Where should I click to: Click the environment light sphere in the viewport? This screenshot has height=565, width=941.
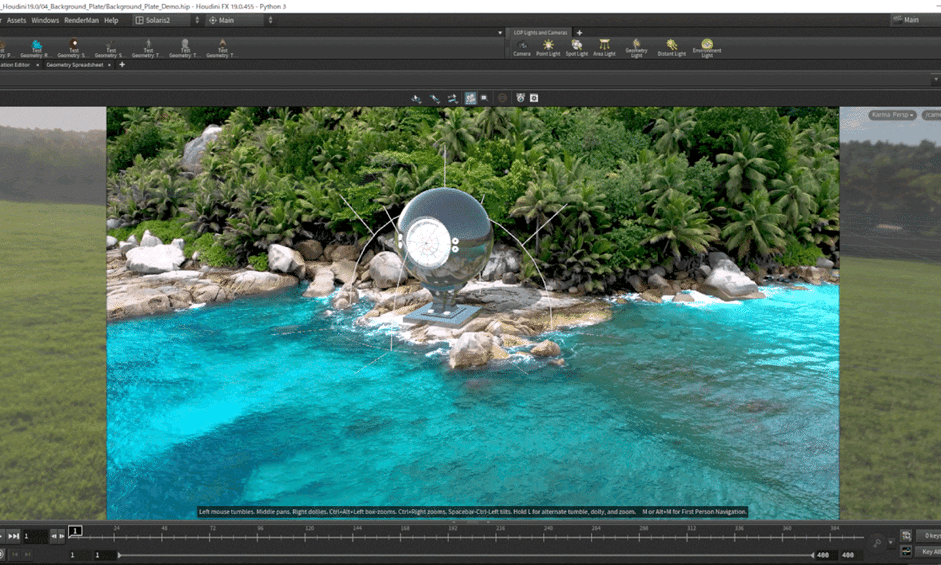click(445, 240)
